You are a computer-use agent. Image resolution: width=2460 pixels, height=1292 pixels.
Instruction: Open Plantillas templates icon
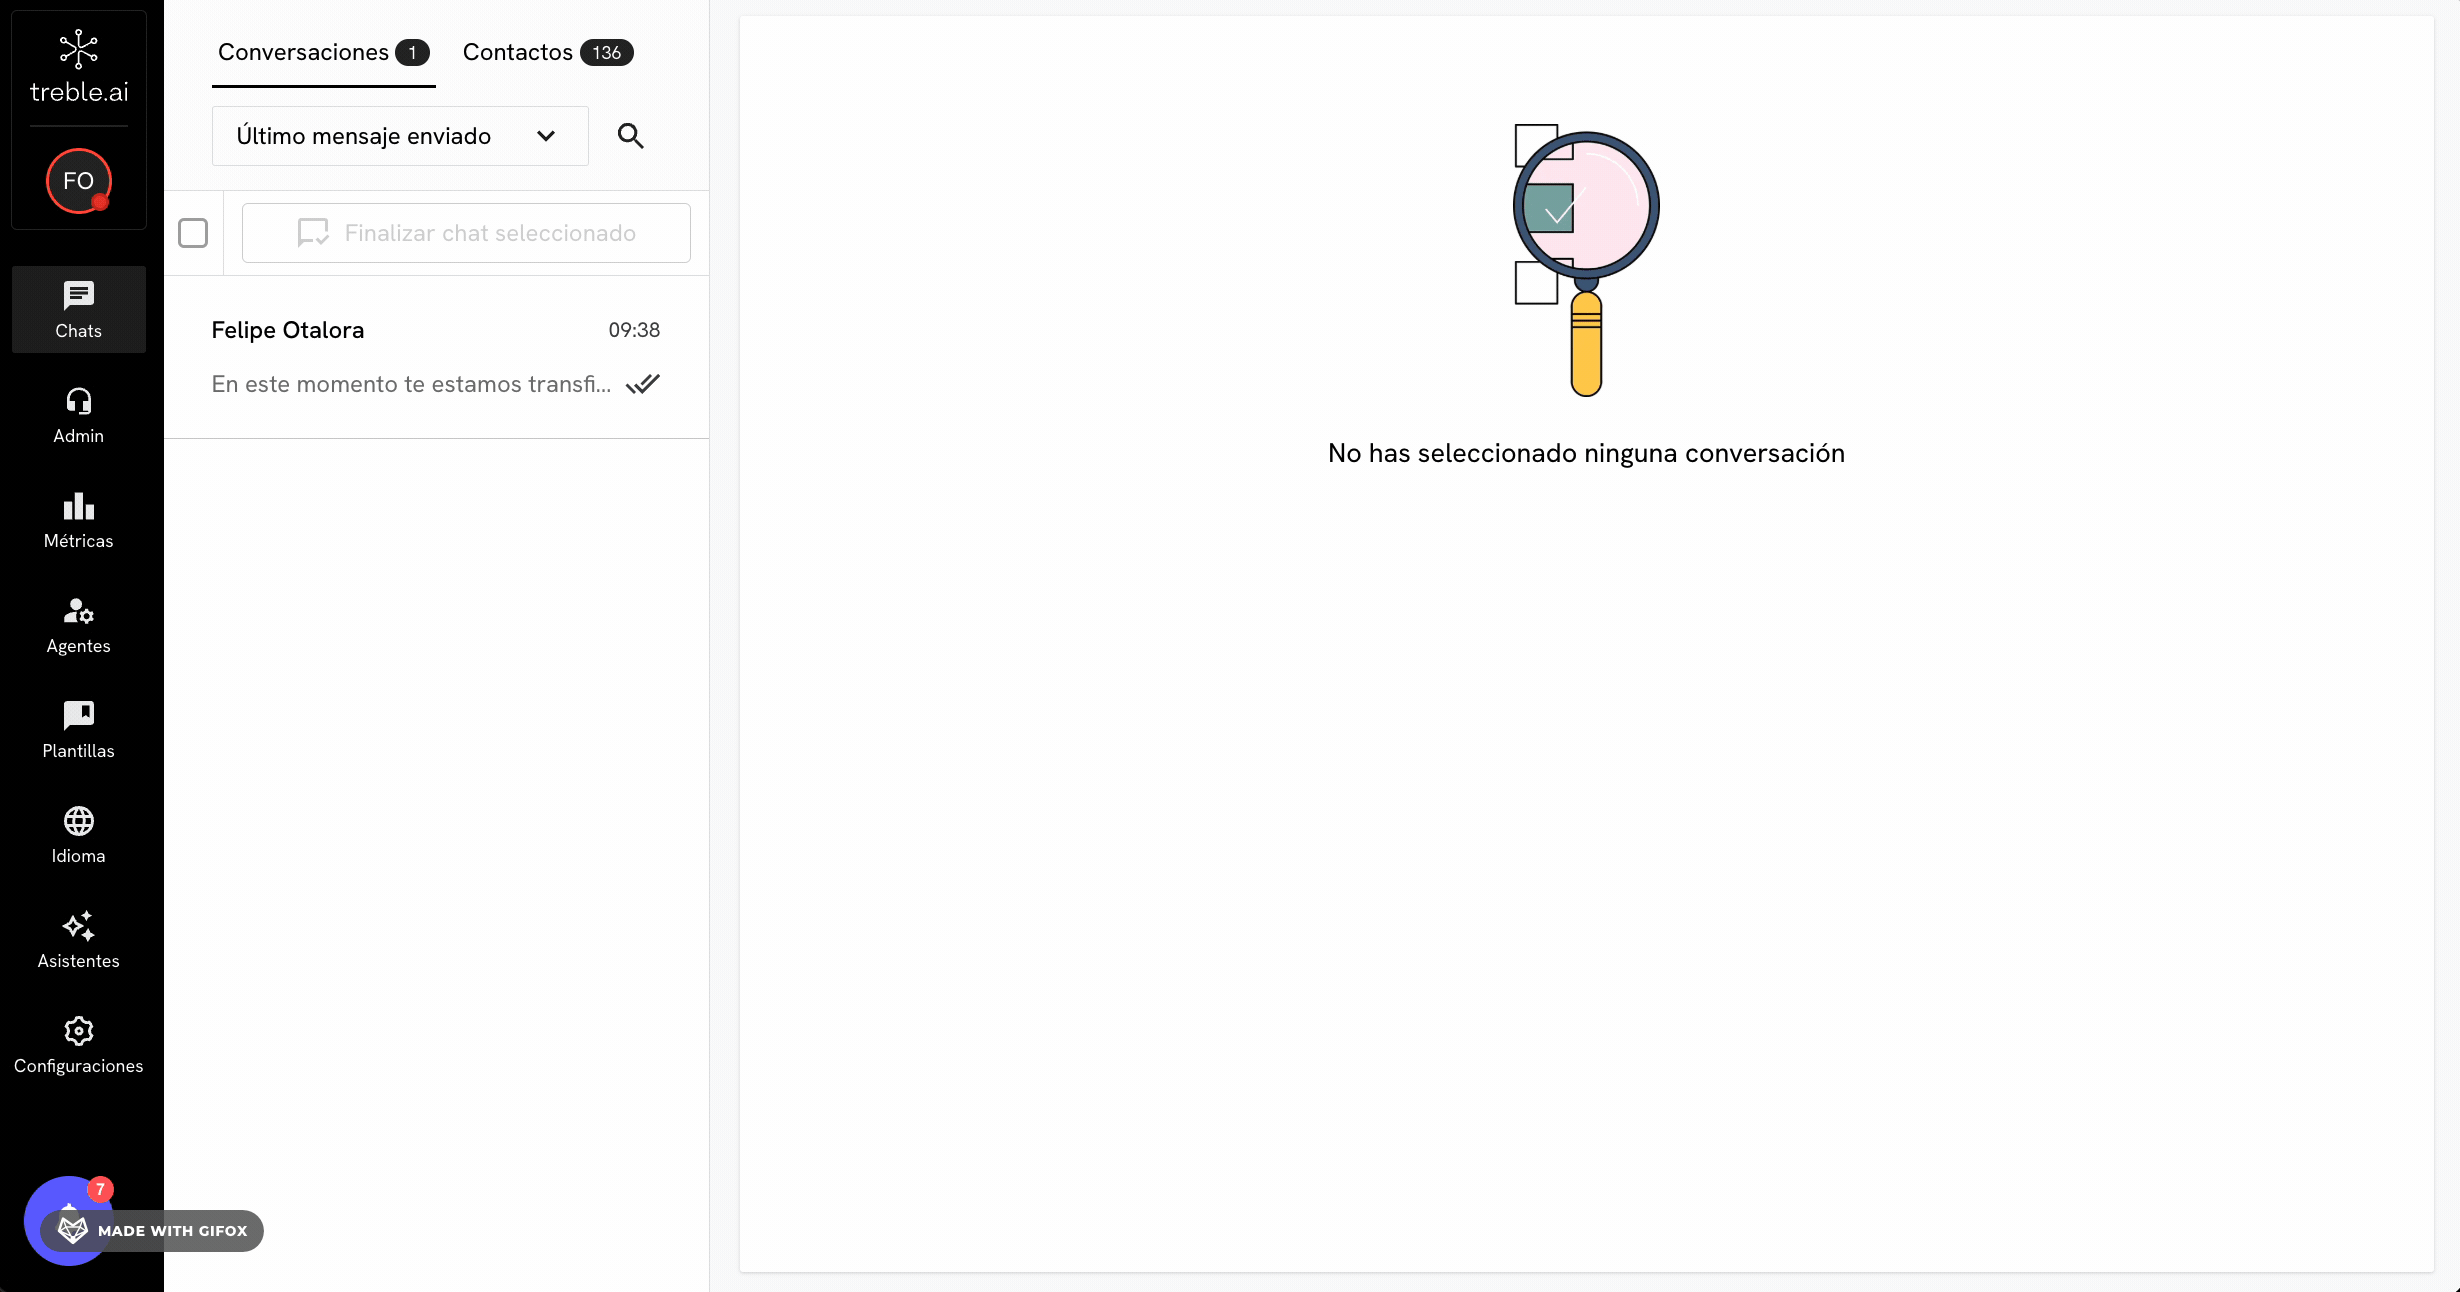[78, 716]
